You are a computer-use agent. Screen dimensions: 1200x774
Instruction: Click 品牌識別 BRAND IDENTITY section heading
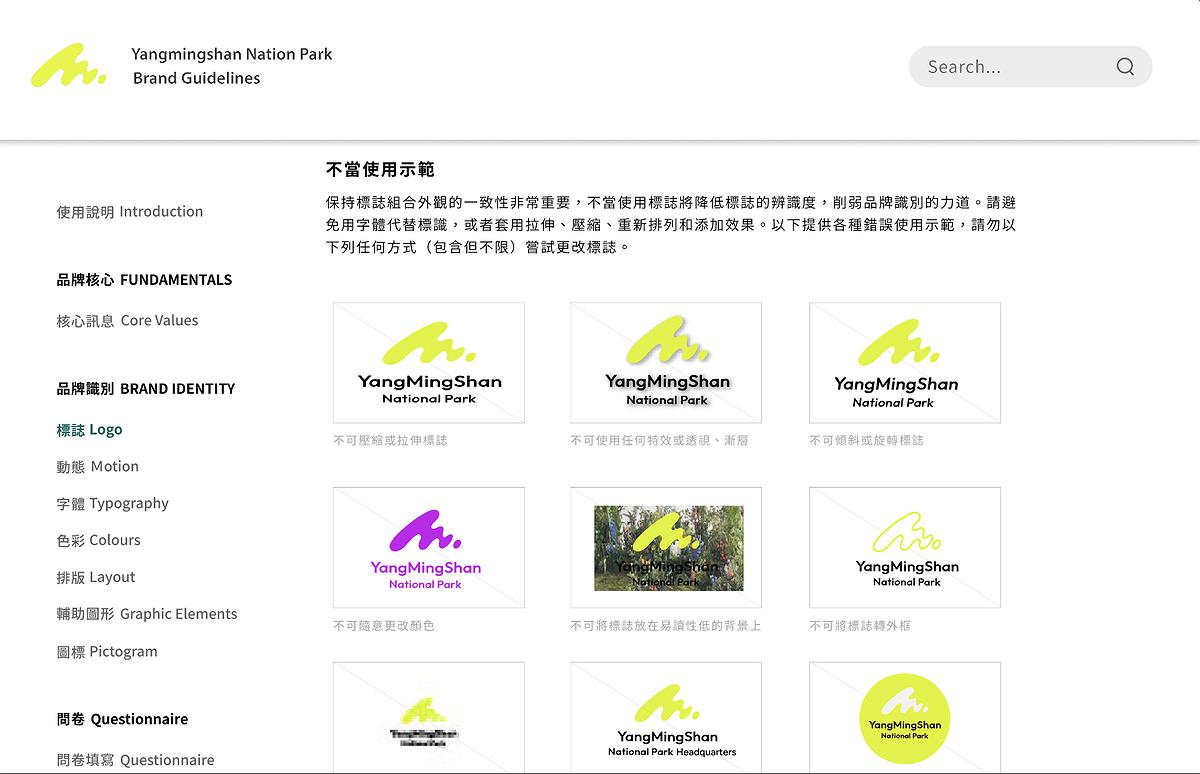145,389
